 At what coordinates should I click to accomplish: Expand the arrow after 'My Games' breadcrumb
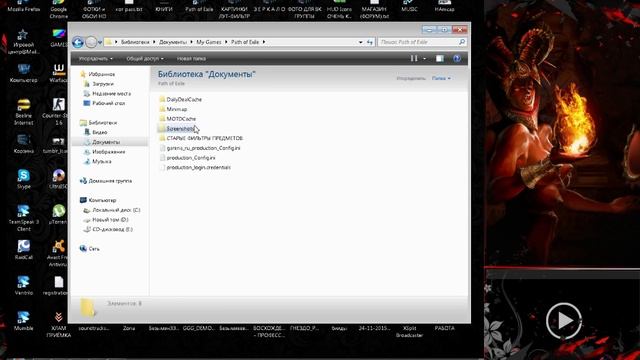pos(227,42)
